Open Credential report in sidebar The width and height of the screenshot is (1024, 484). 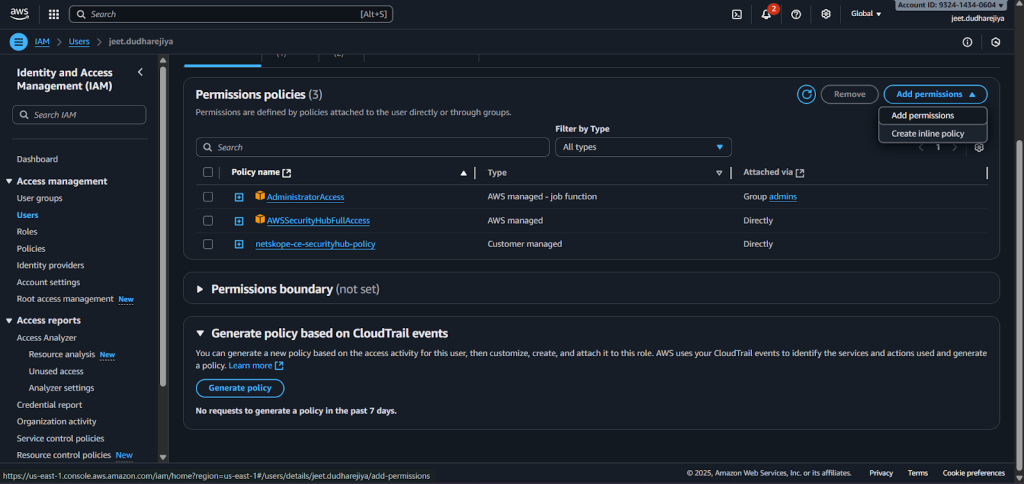coord(50,405)
